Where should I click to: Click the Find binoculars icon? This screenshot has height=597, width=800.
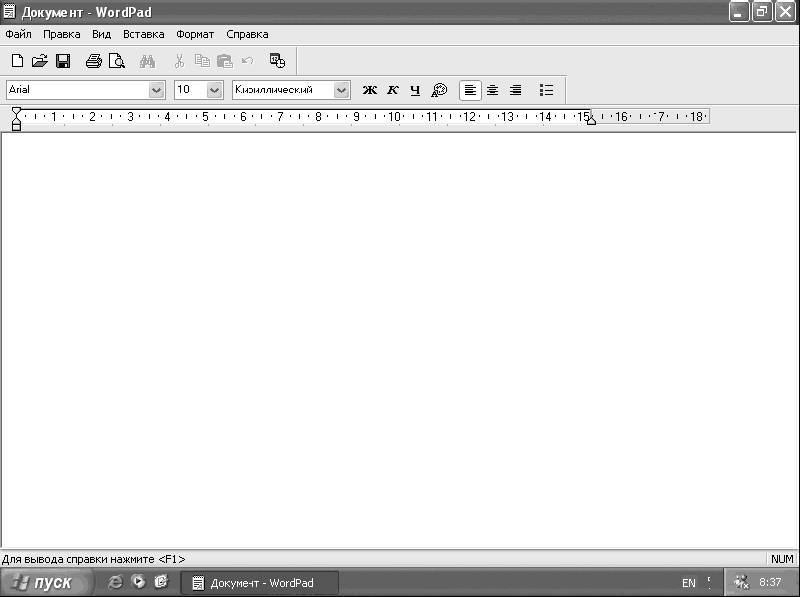click(x=147, y=61)
